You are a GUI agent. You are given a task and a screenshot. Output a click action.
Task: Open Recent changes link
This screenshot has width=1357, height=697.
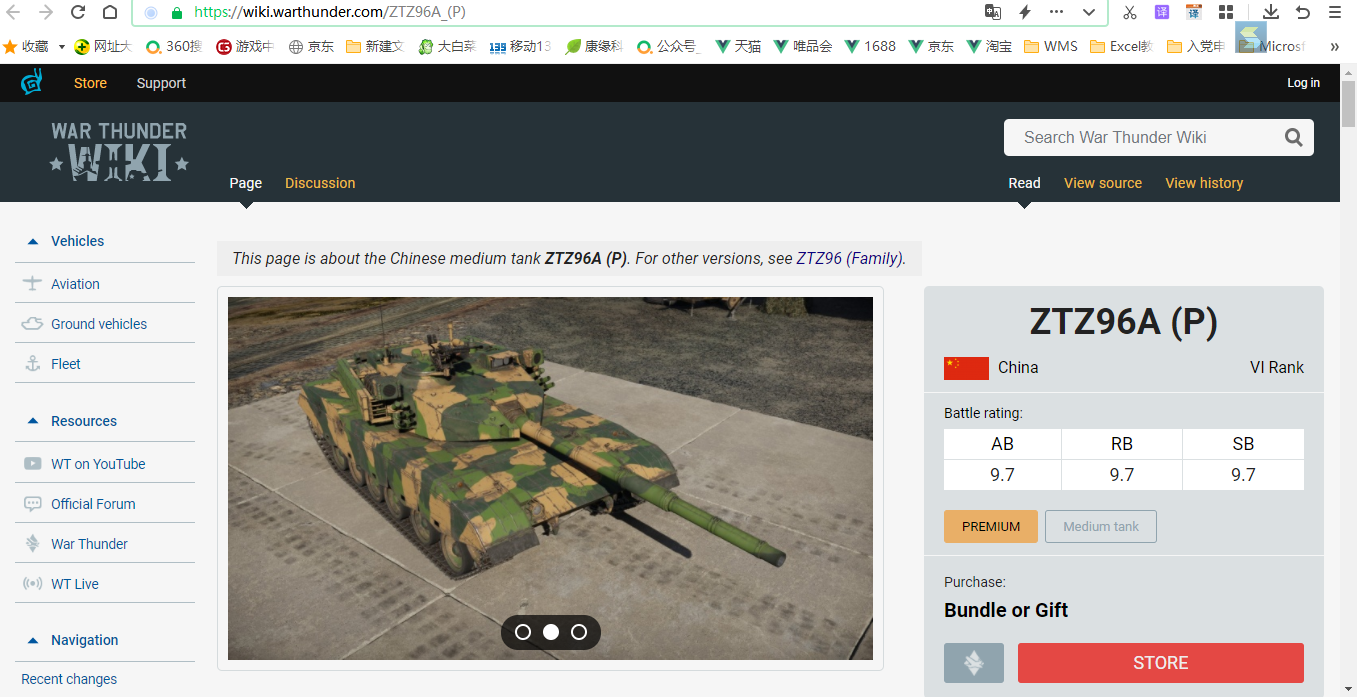click(x=69, y=679)
